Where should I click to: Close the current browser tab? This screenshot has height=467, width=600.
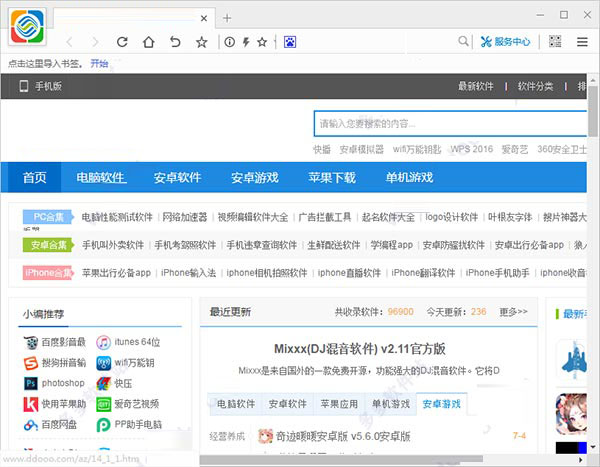tap(204, 18)
